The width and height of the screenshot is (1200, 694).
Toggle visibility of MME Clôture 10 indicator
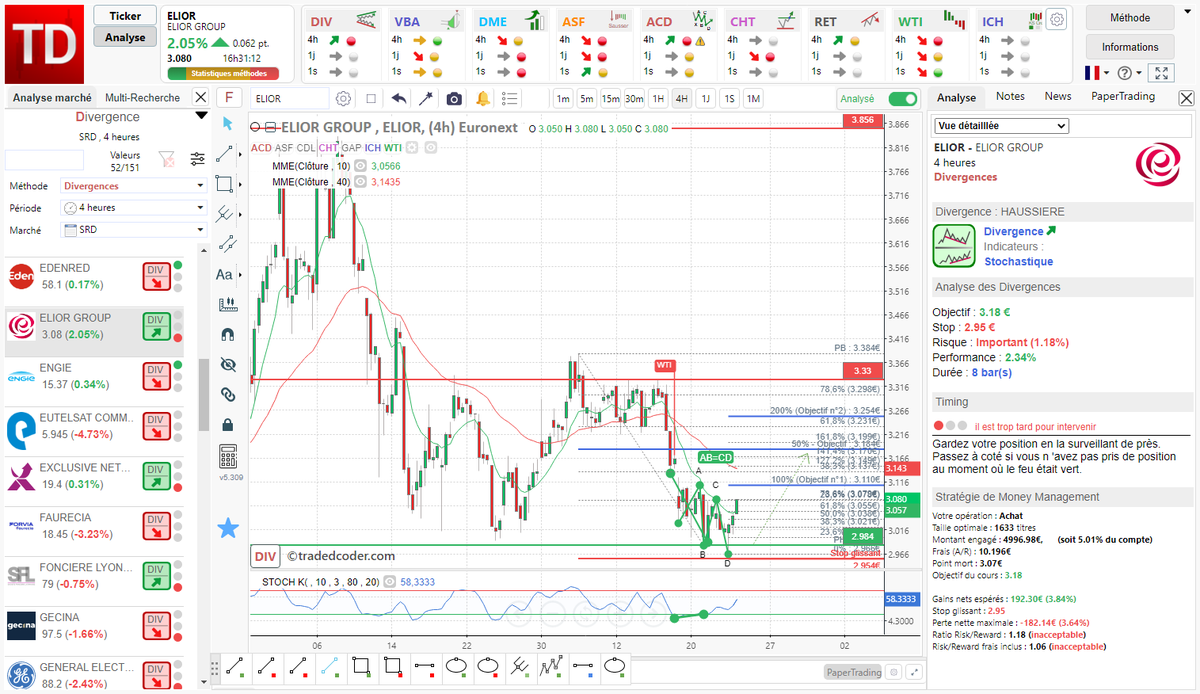pos(360,166)
